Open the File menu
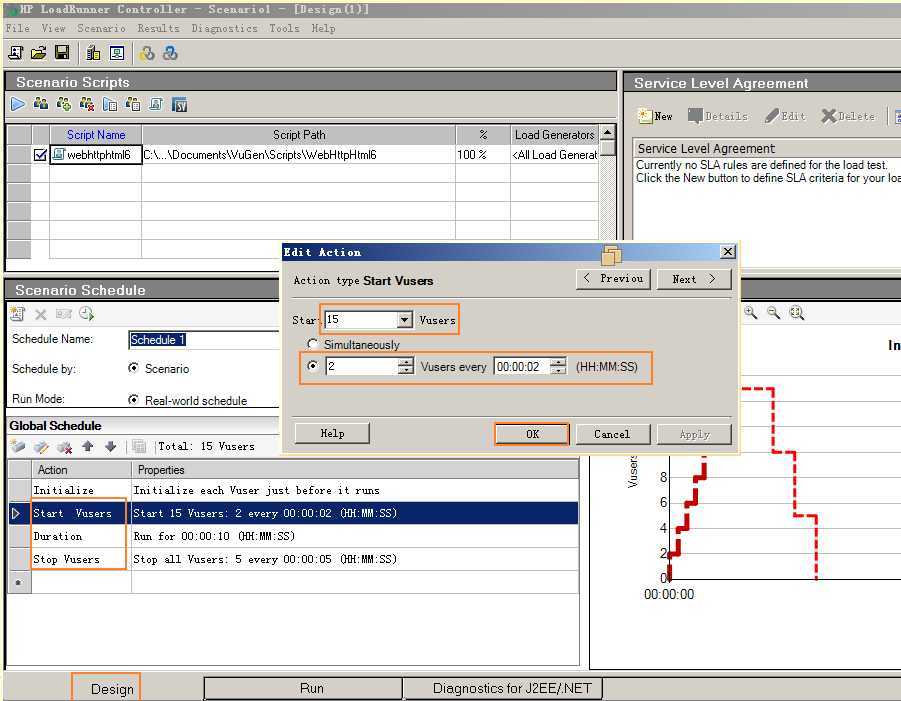The width and height of the screenshot is (901, 701). [x=17, y=28]
